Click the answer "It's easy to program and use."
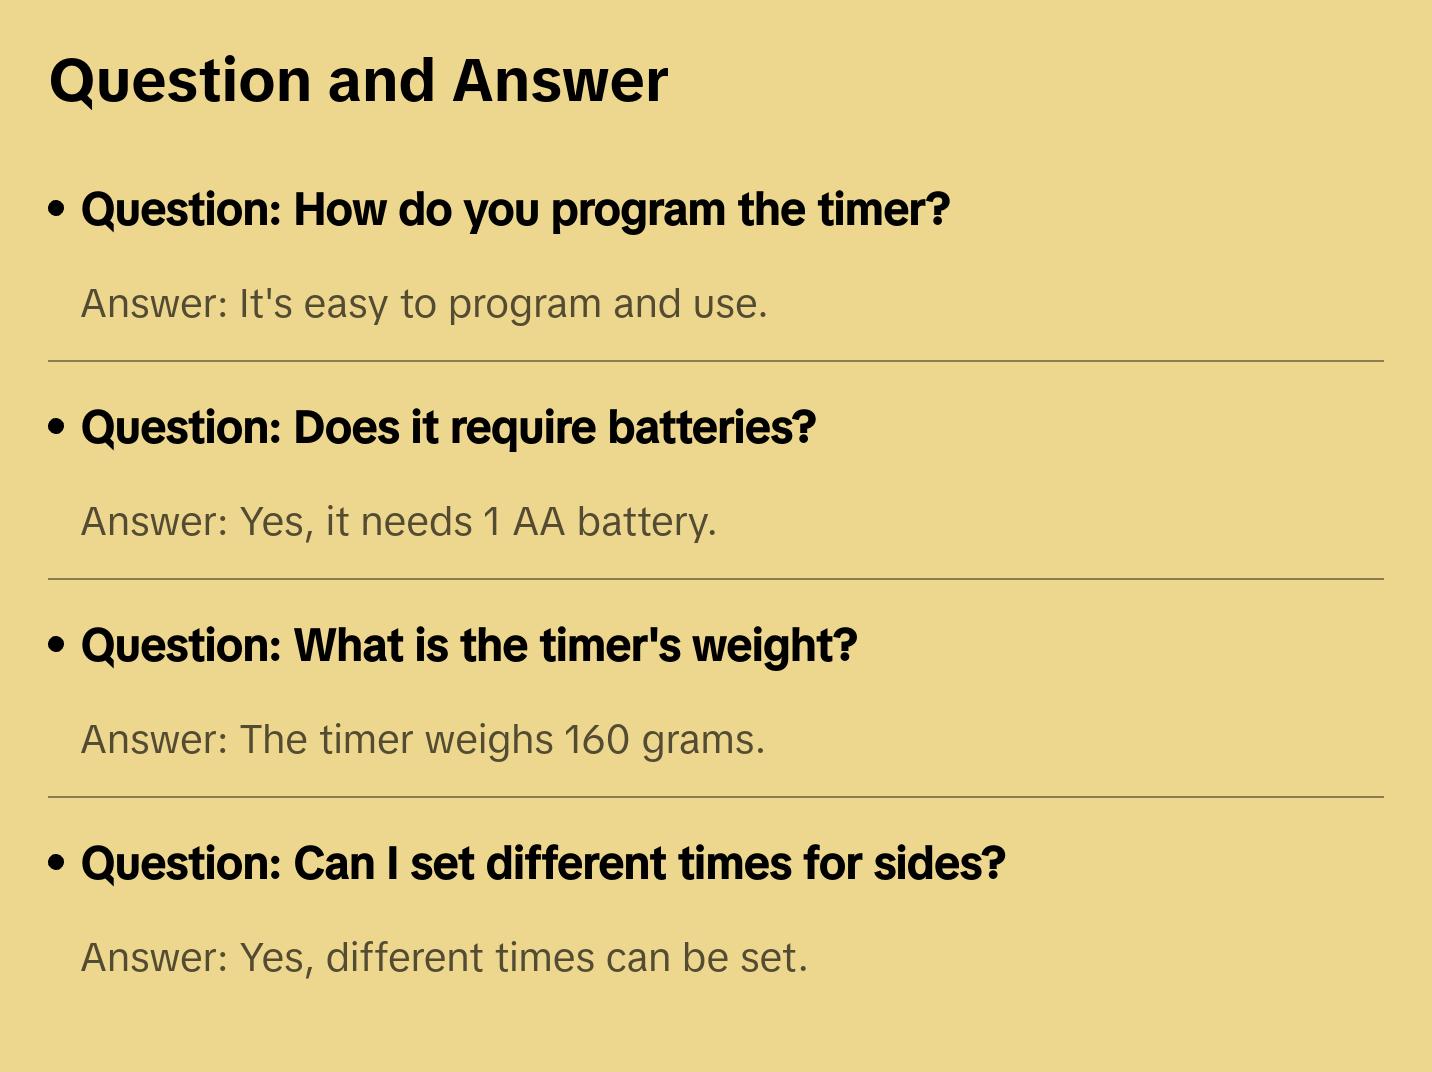 pyautogui.click(x=503, y=304)
